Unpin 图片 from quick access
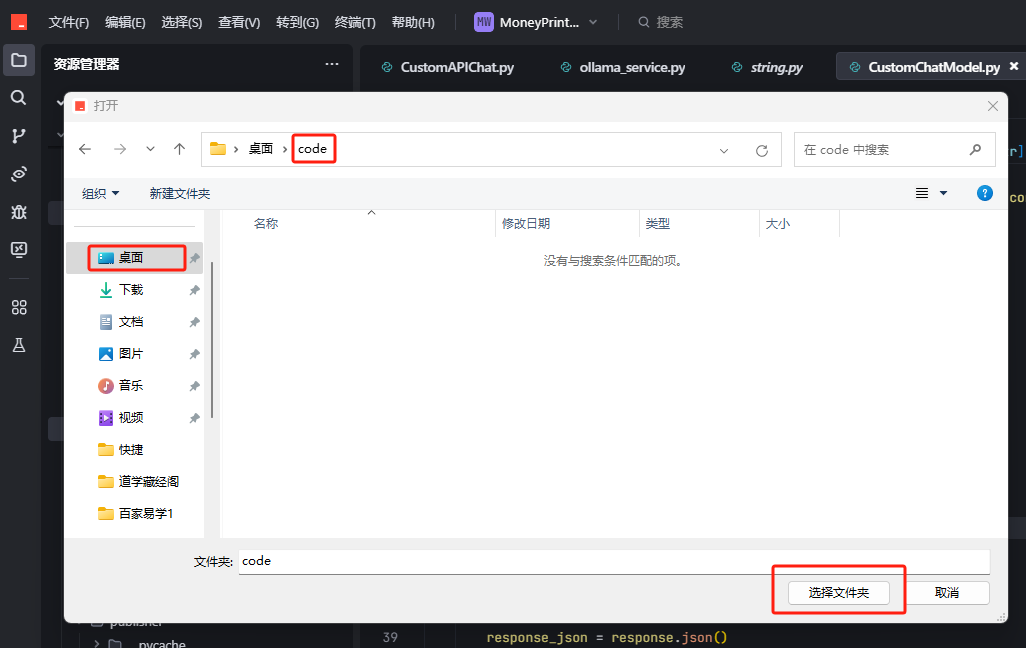Viewport: 1026px width, 648px height. click(x=194, y=354)
